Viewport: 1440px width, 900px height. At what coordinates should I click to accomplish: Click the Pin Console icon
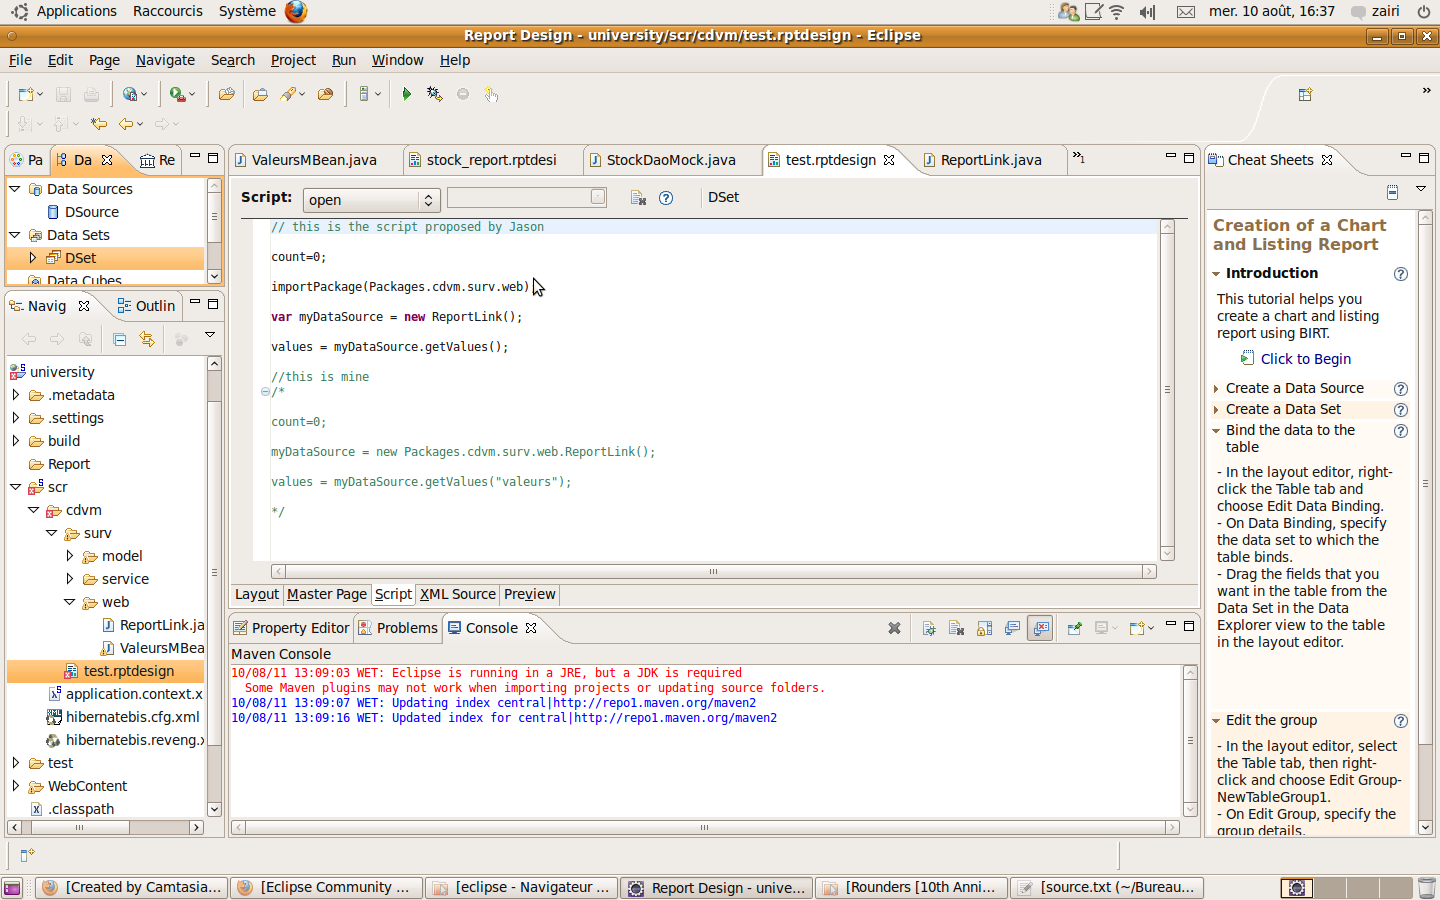tap(1074, 628)
